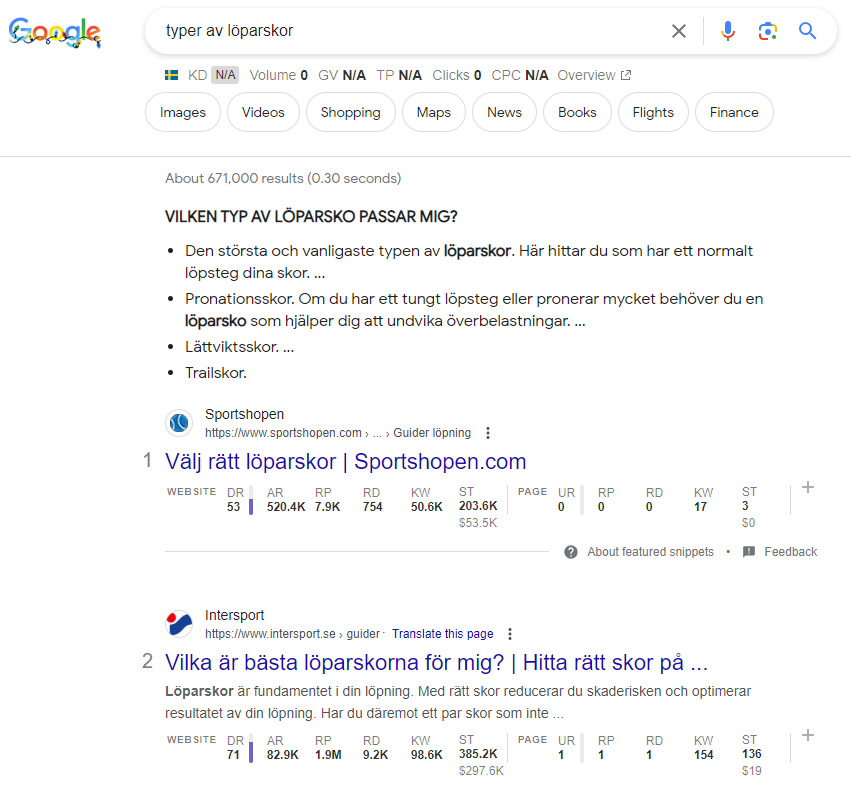Open Google Lens image search icon
This screenshot has height=809, width=851.
click(767, 31)
